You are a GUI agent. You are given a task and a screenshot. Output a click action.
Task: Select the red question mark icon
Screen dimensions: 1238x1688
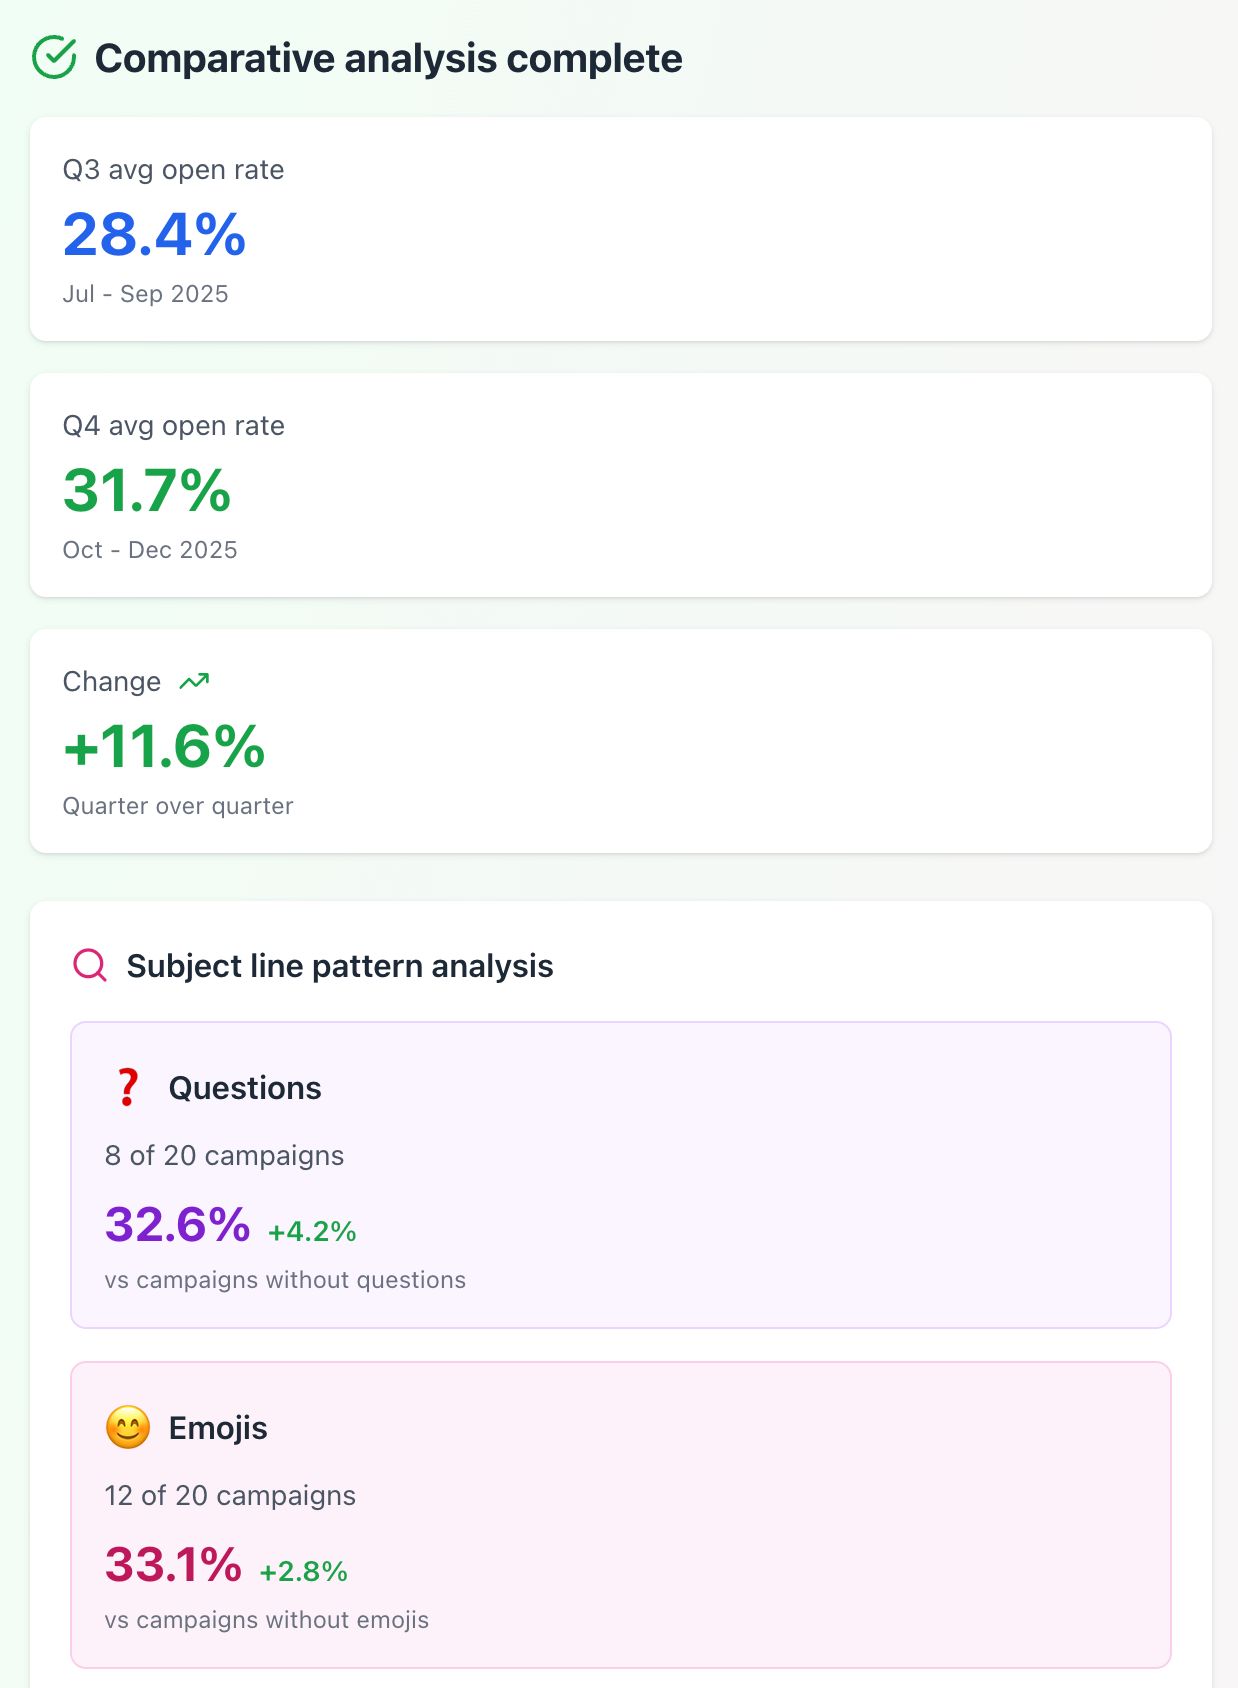[126, 1086]
